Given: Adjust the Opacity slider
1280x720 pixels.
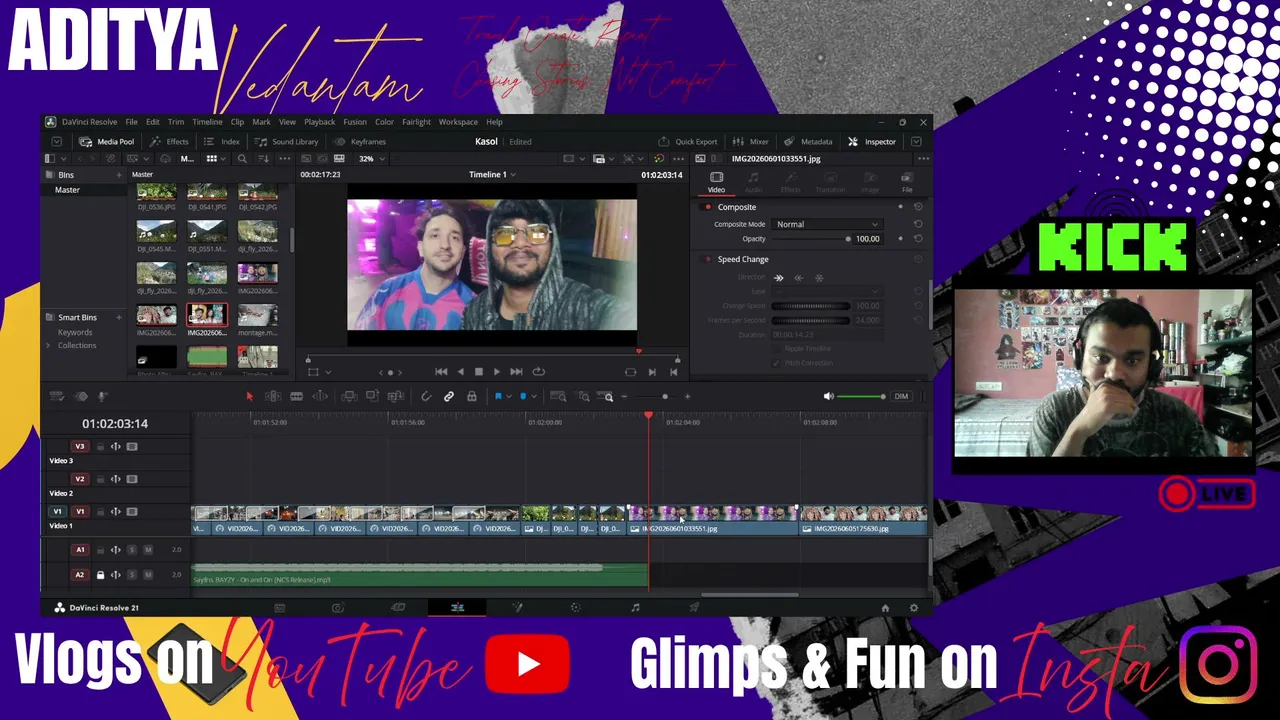Looking at the screenshot, I should 810,239.
